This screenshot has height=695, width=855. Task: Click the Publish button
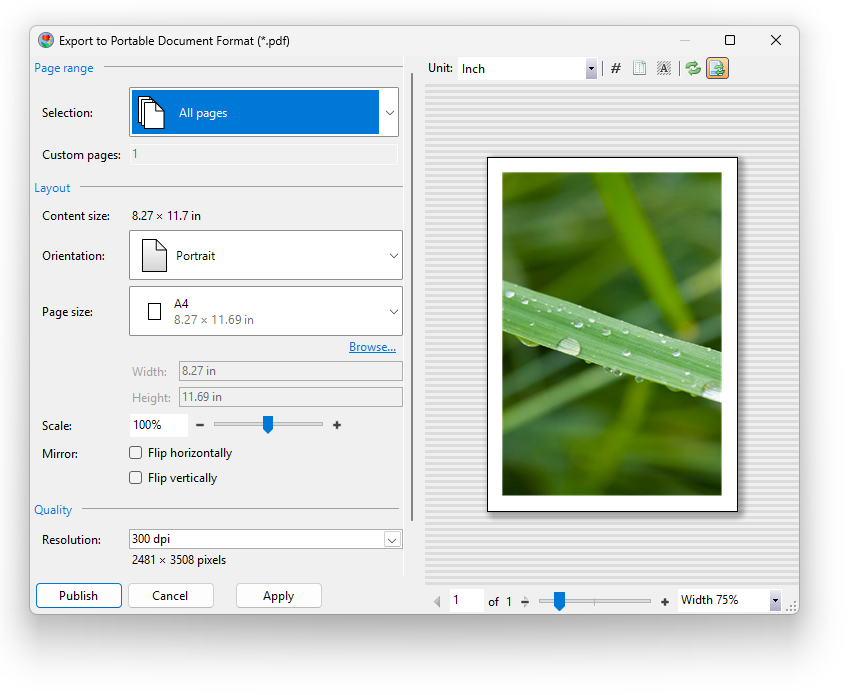[78, 596]
